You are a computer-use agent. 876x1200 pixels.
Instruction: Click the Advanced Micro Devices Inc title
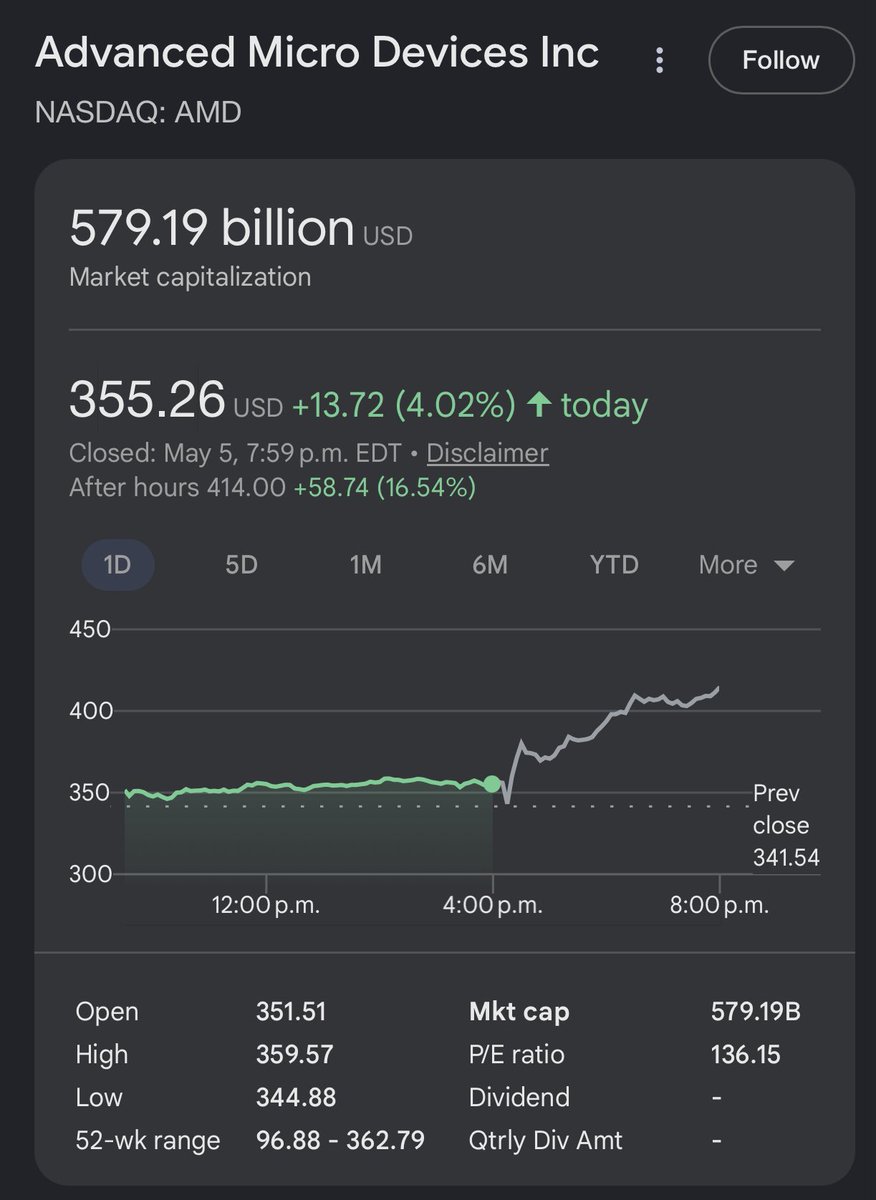[317, 53]
